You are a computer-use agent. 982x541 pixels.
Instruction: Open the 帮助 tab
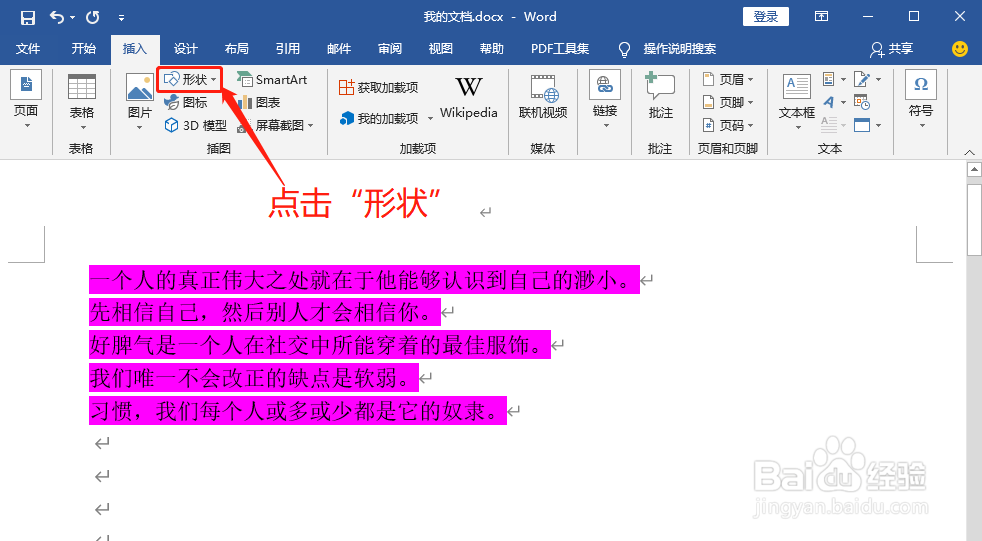(x=492, y=49)
